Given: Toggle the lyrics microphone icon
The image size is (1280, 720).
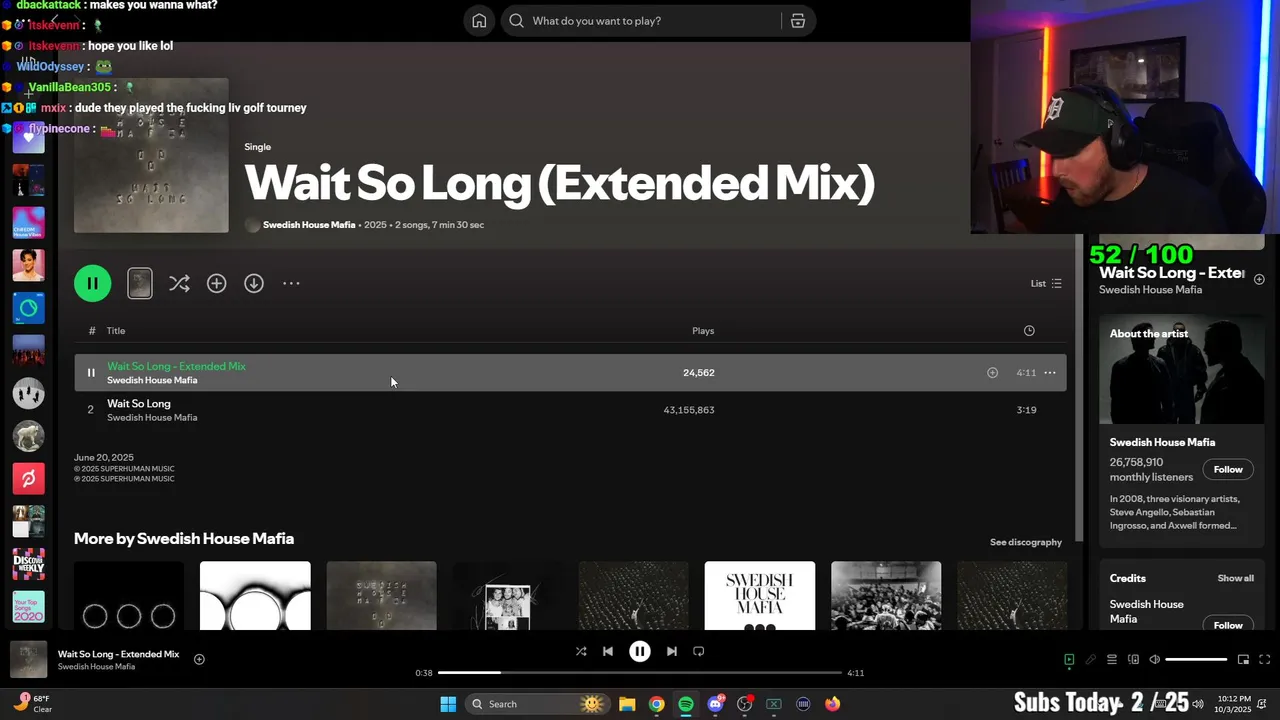Looking at the screenshot, I should tap(1091, 660).
